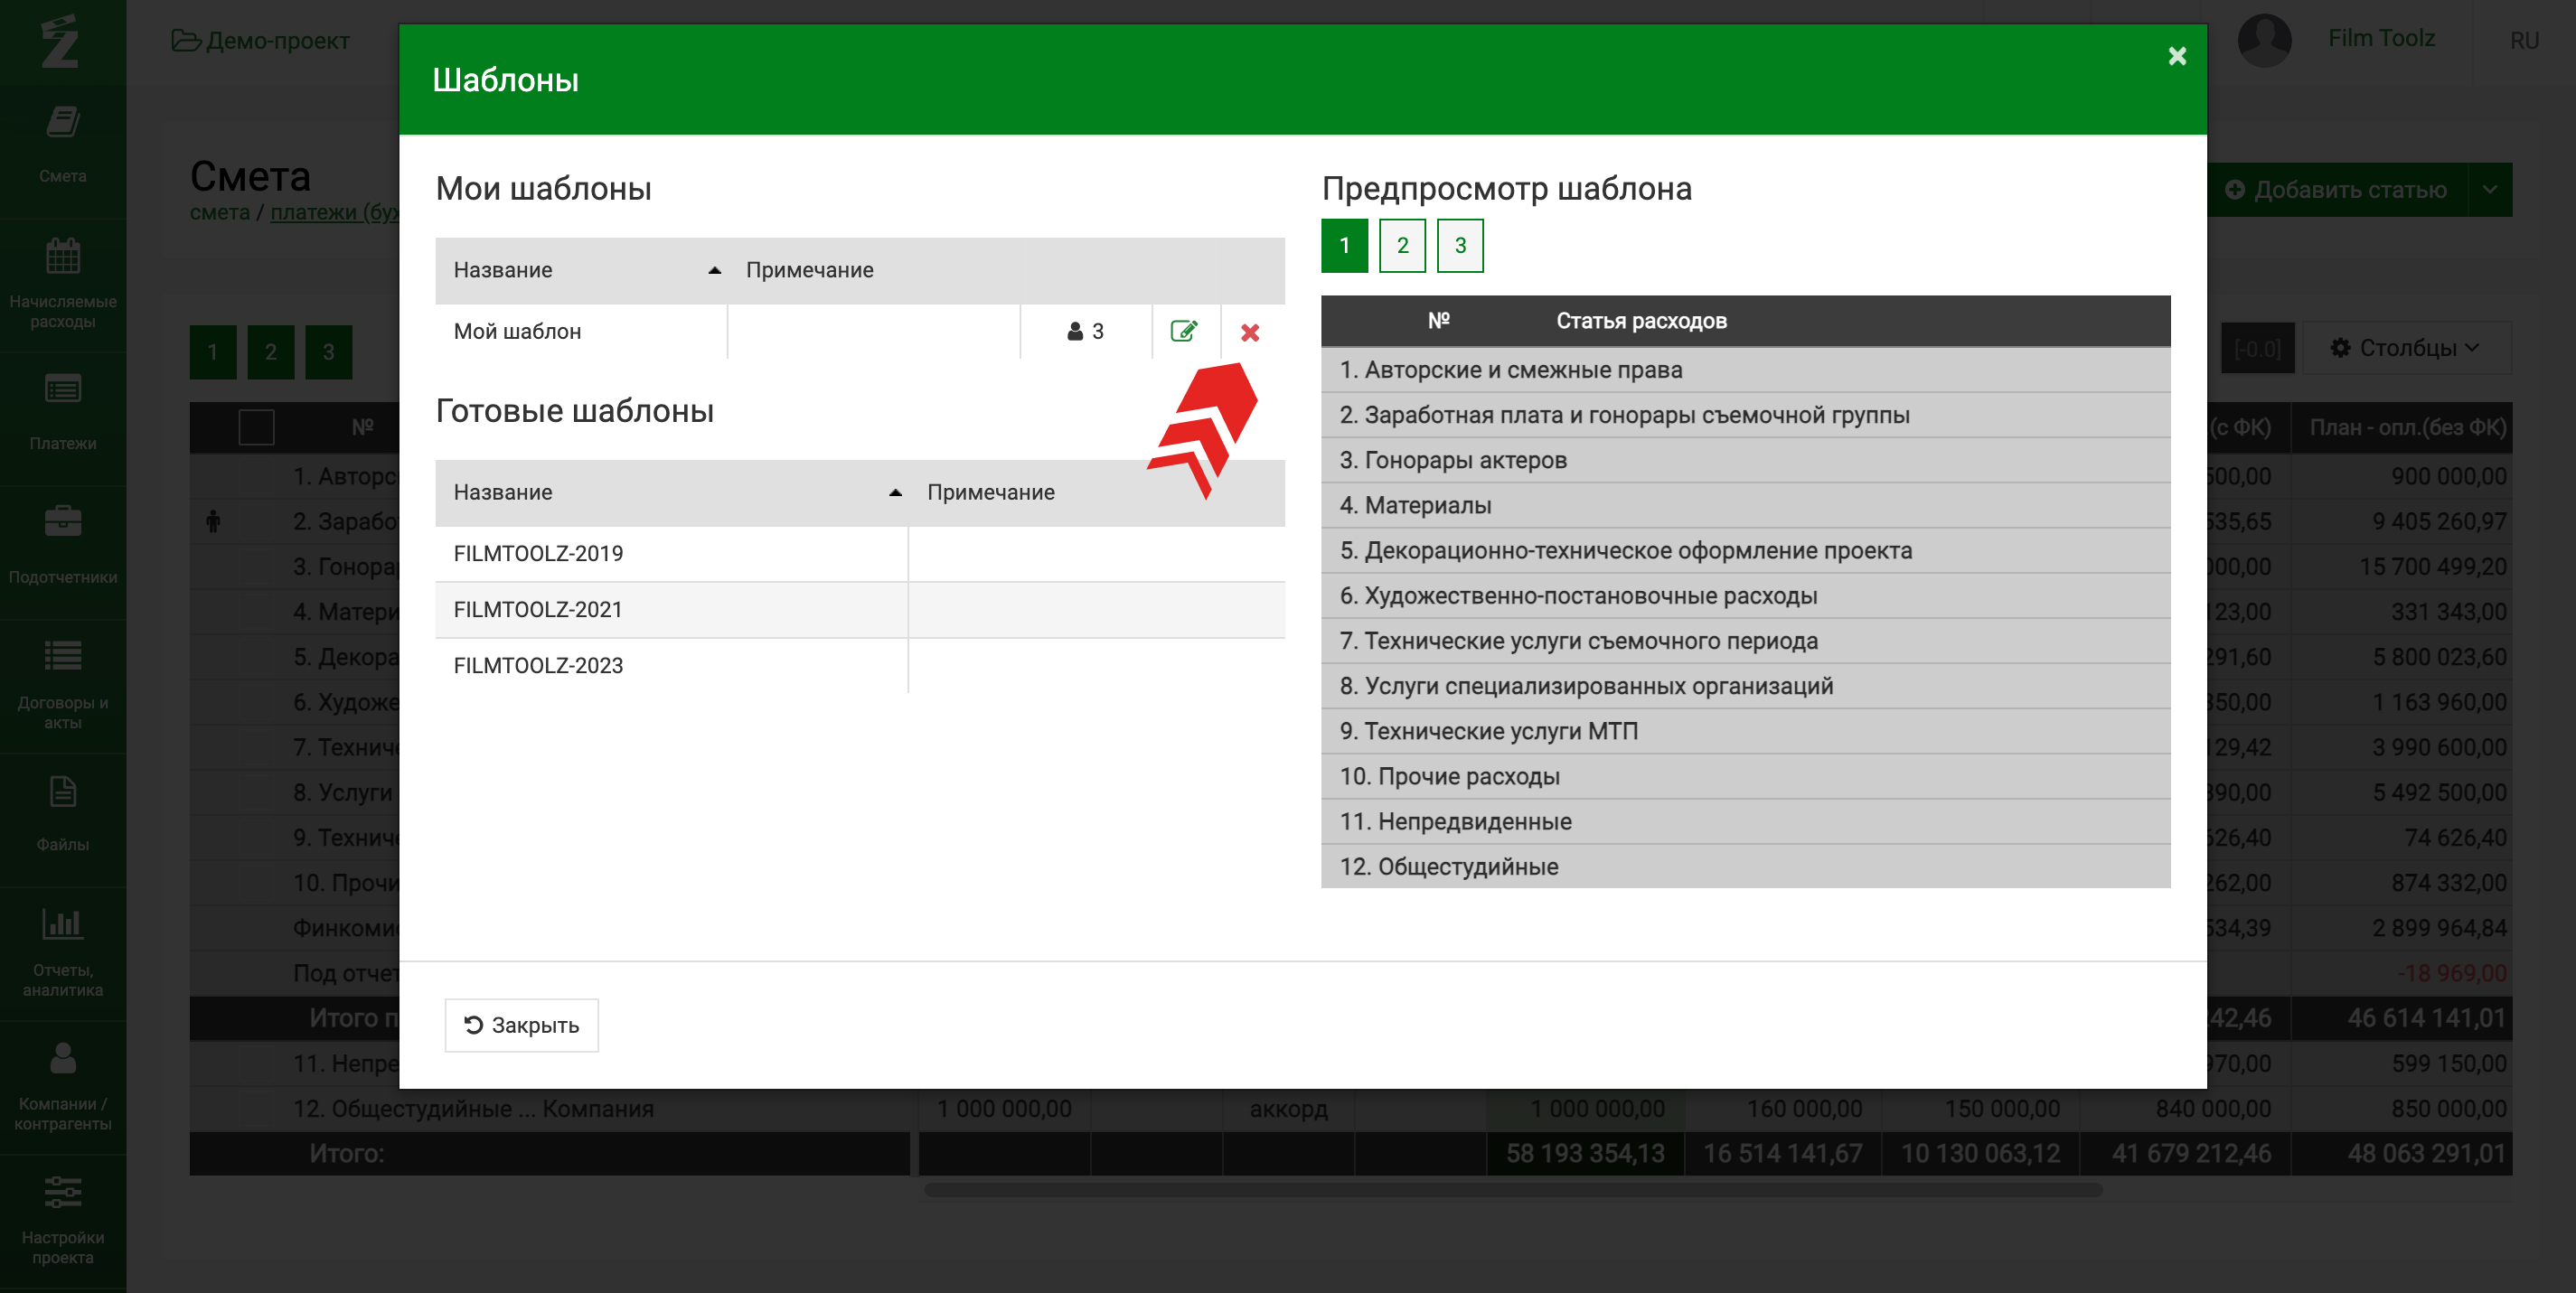This screenshot has width=2576, height=1293.
Task: Click '7. Технические услуги съемочного периода' row
Action: tap(1745, 640)
